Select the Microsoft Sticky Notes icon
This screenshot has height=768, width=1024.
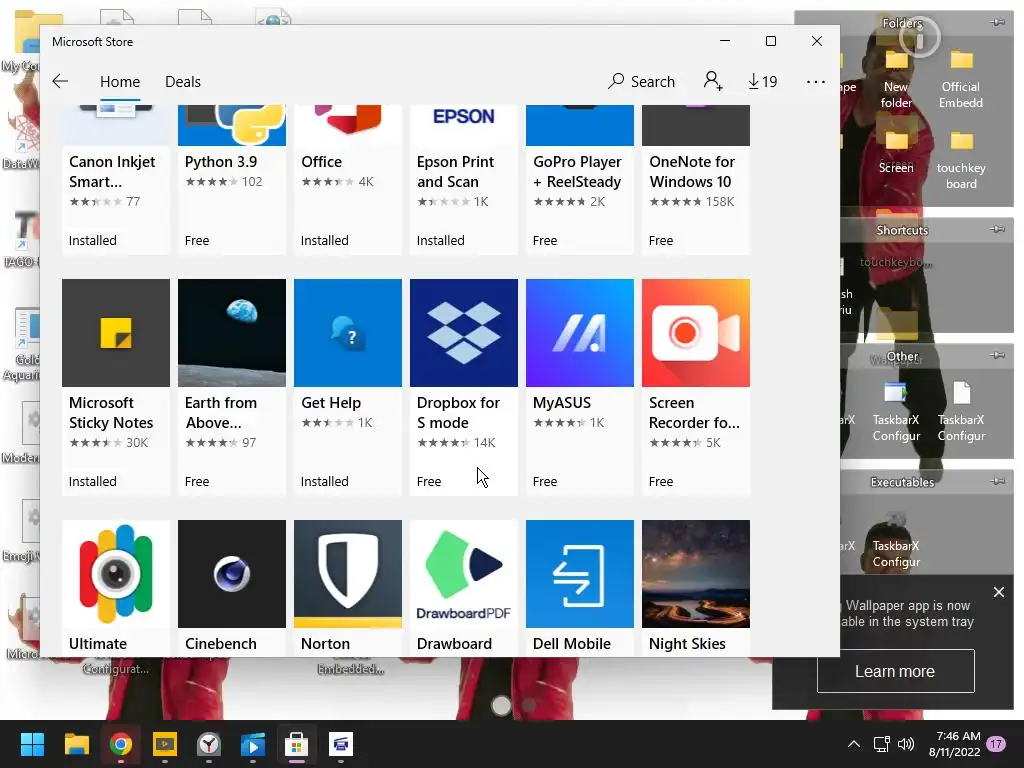pyautogui.click(x=116, y=332)
